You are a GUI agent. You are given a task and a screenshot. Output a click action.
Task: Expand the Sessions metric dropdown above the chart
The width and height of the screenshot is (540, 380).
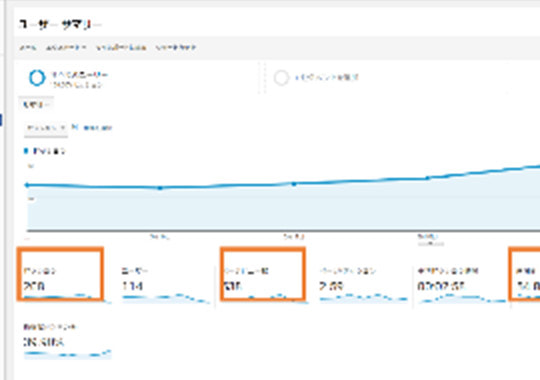click(46, 128)
